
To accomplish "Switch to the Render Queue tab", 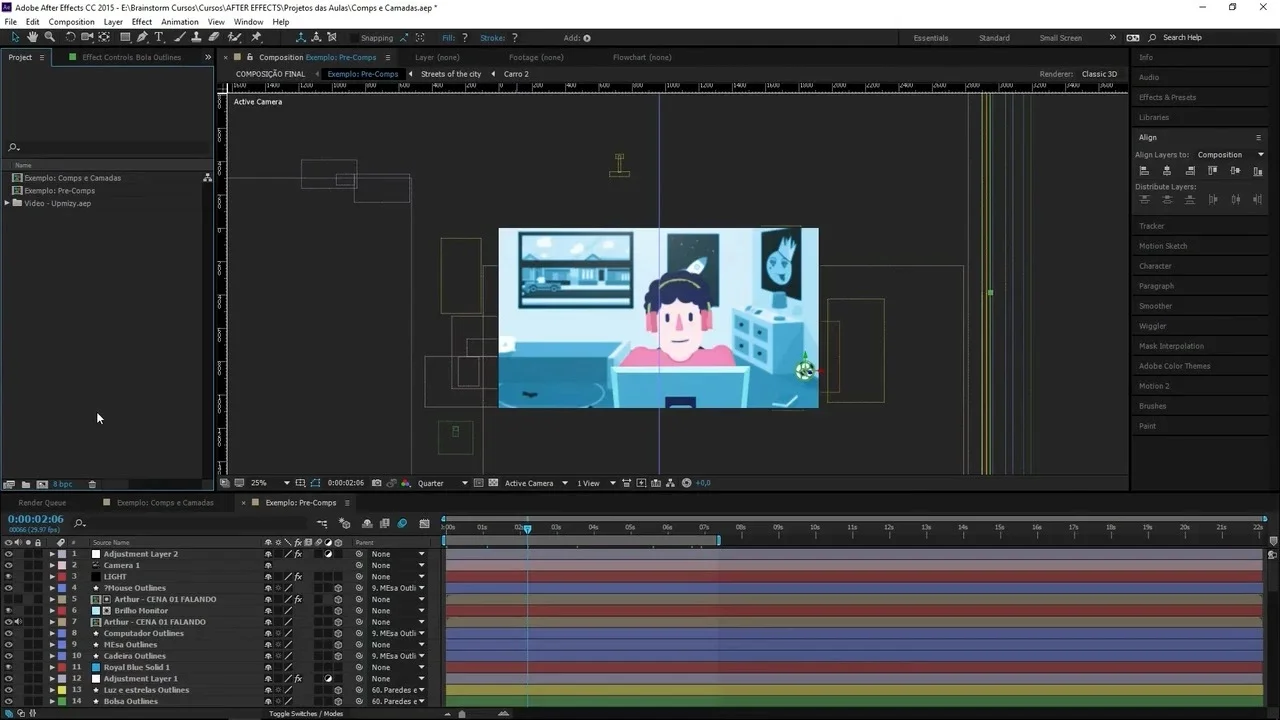I will [x=42, y=503].
